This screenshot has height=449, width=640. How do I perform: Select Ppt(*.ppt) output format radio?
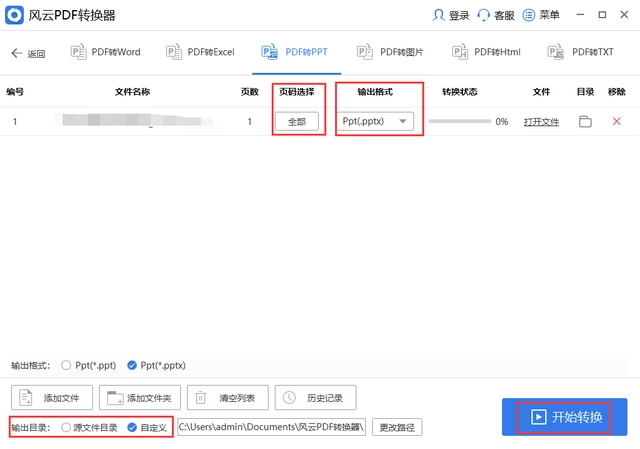pos(66,365)
